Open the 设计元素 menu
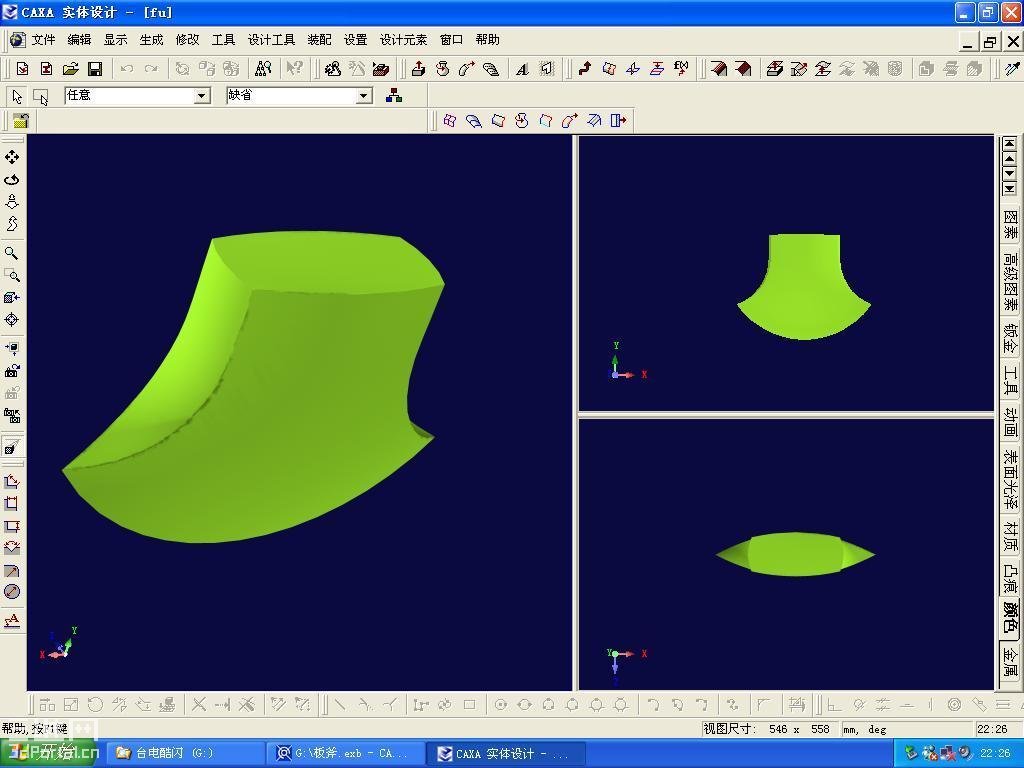This screenshot has height=768, width=1024. coord(404,40)
